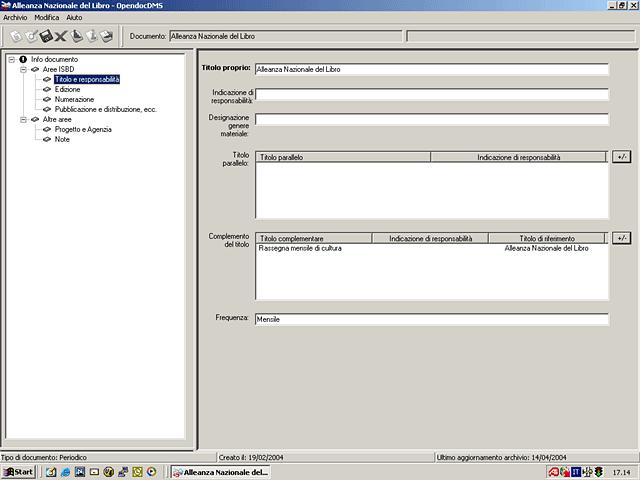
Task: Open Netscape icon in quick launch
Action: [x=80, y=472]
